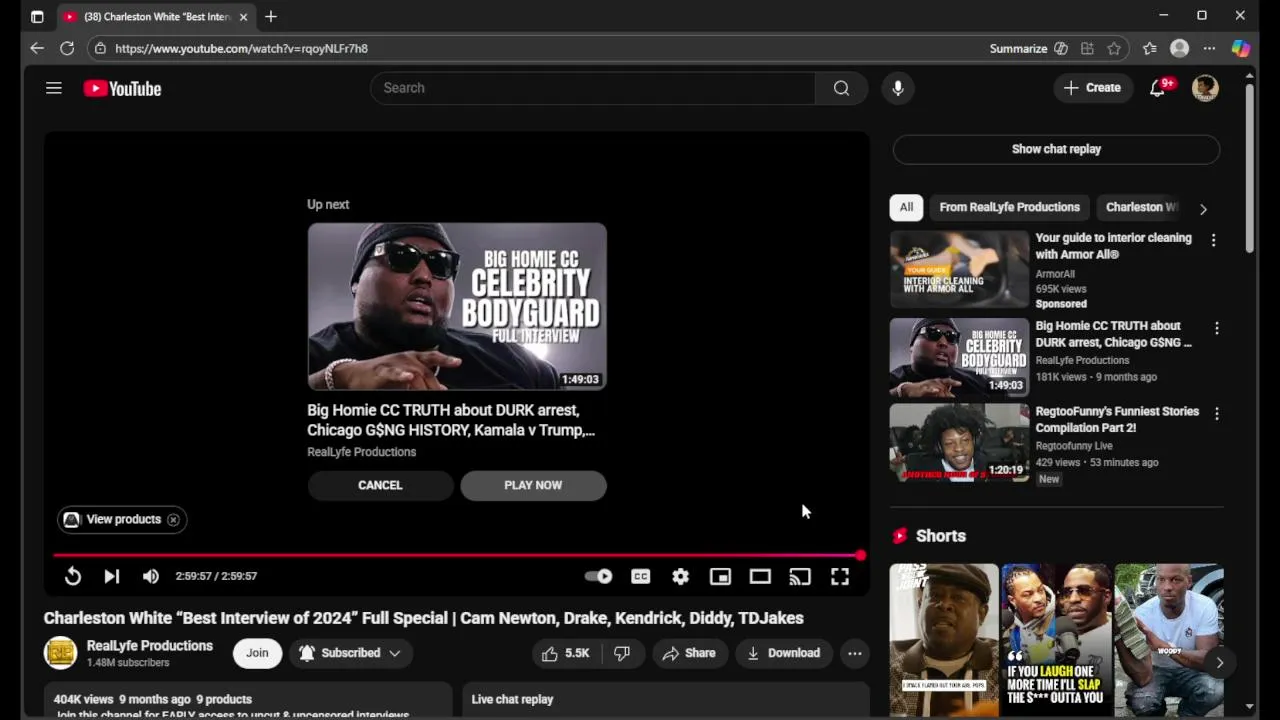This screenshot has height=720, width=1280.
Task: Toggle closed captions
Action: pyautogui.click(x=641, y=576)
